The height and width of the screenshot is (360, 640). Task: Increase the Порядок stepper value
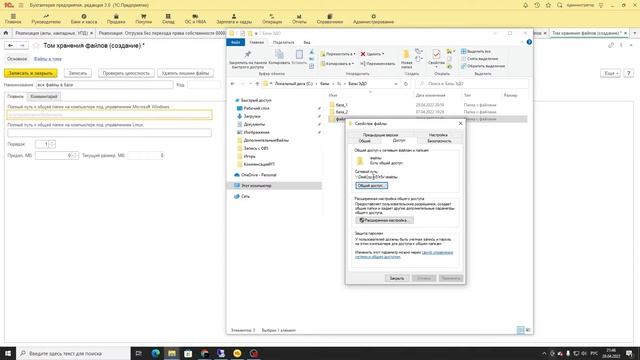click(52, 142)
